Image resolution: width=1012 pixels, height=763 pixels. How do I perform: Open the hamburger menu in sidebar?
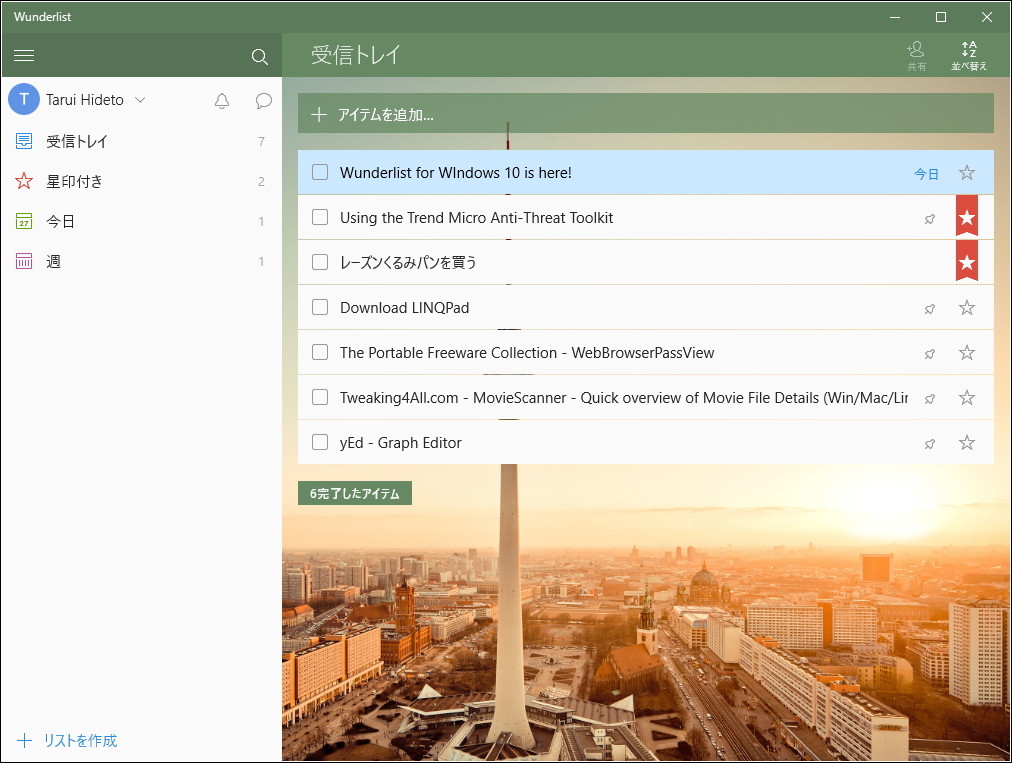24,56
